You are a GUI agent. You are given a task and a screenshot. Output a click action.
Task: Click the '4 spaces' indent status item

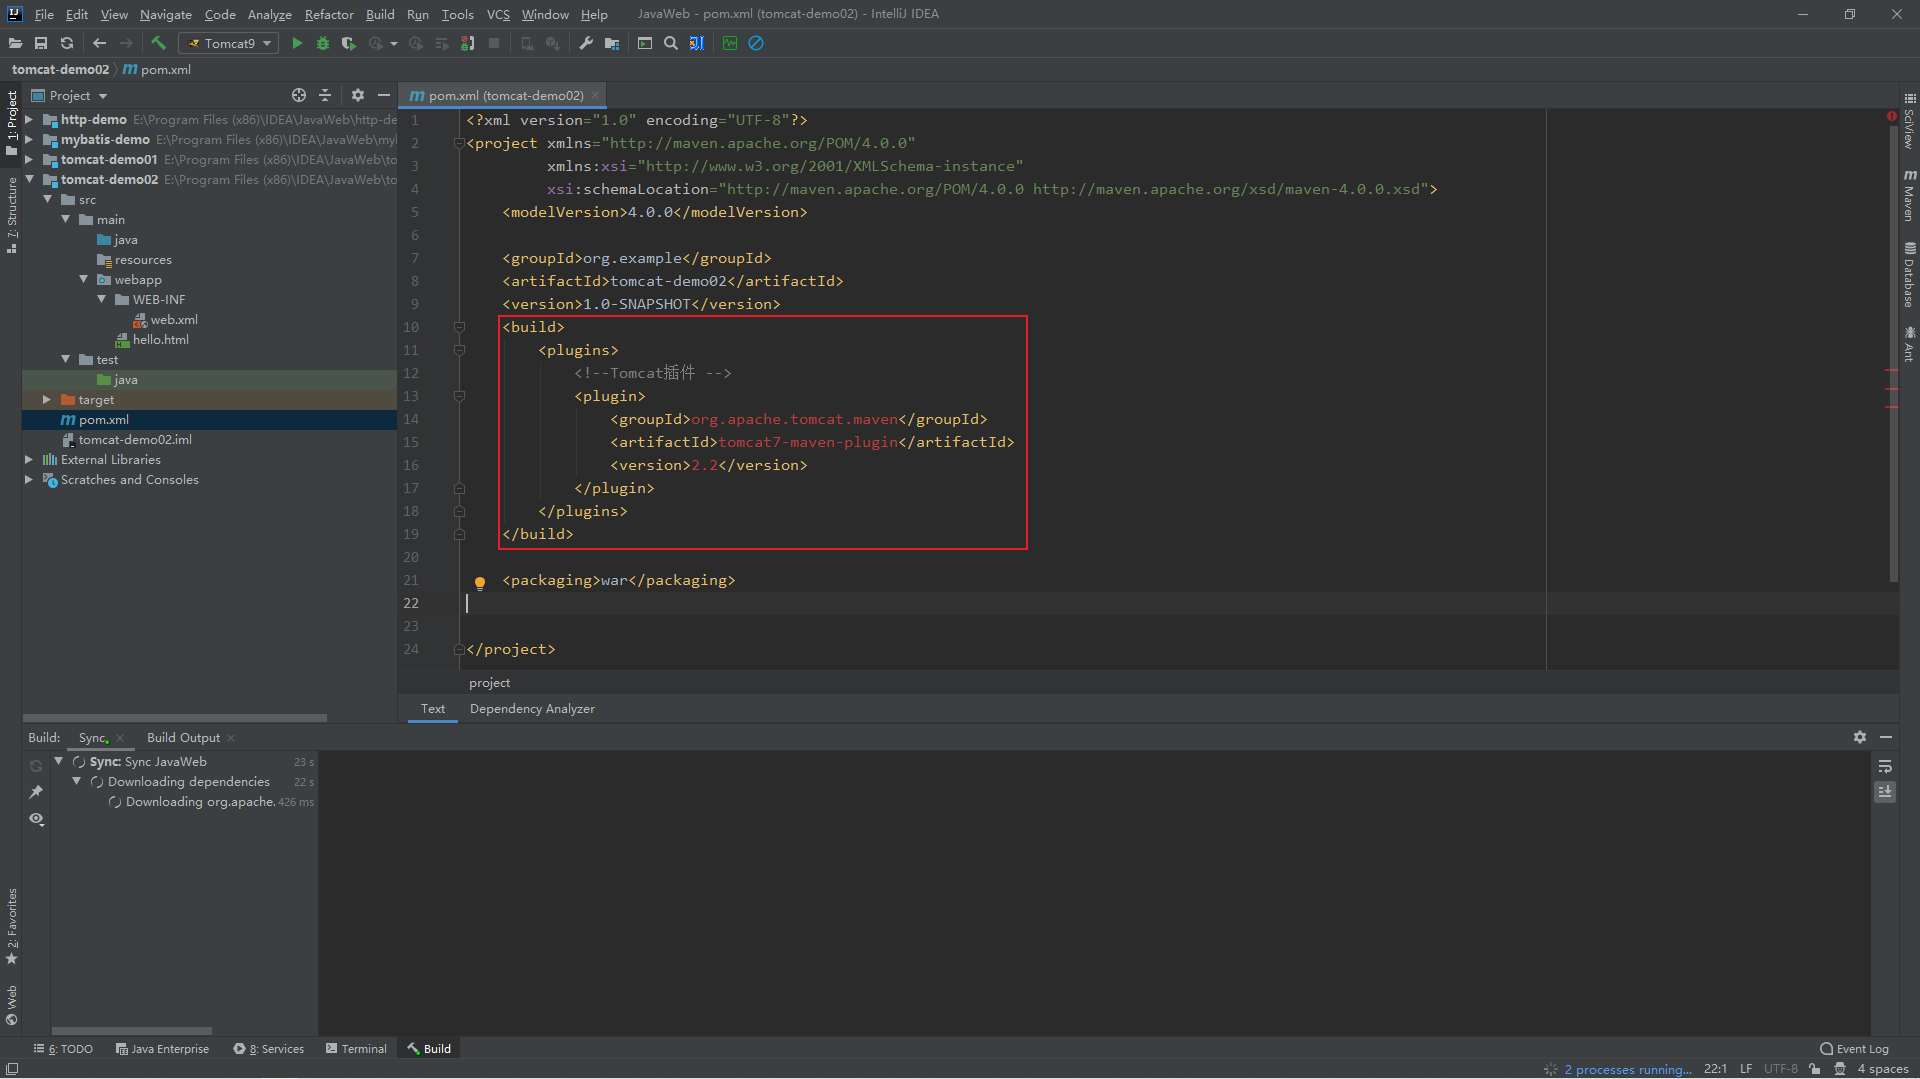point(1883,1069)
